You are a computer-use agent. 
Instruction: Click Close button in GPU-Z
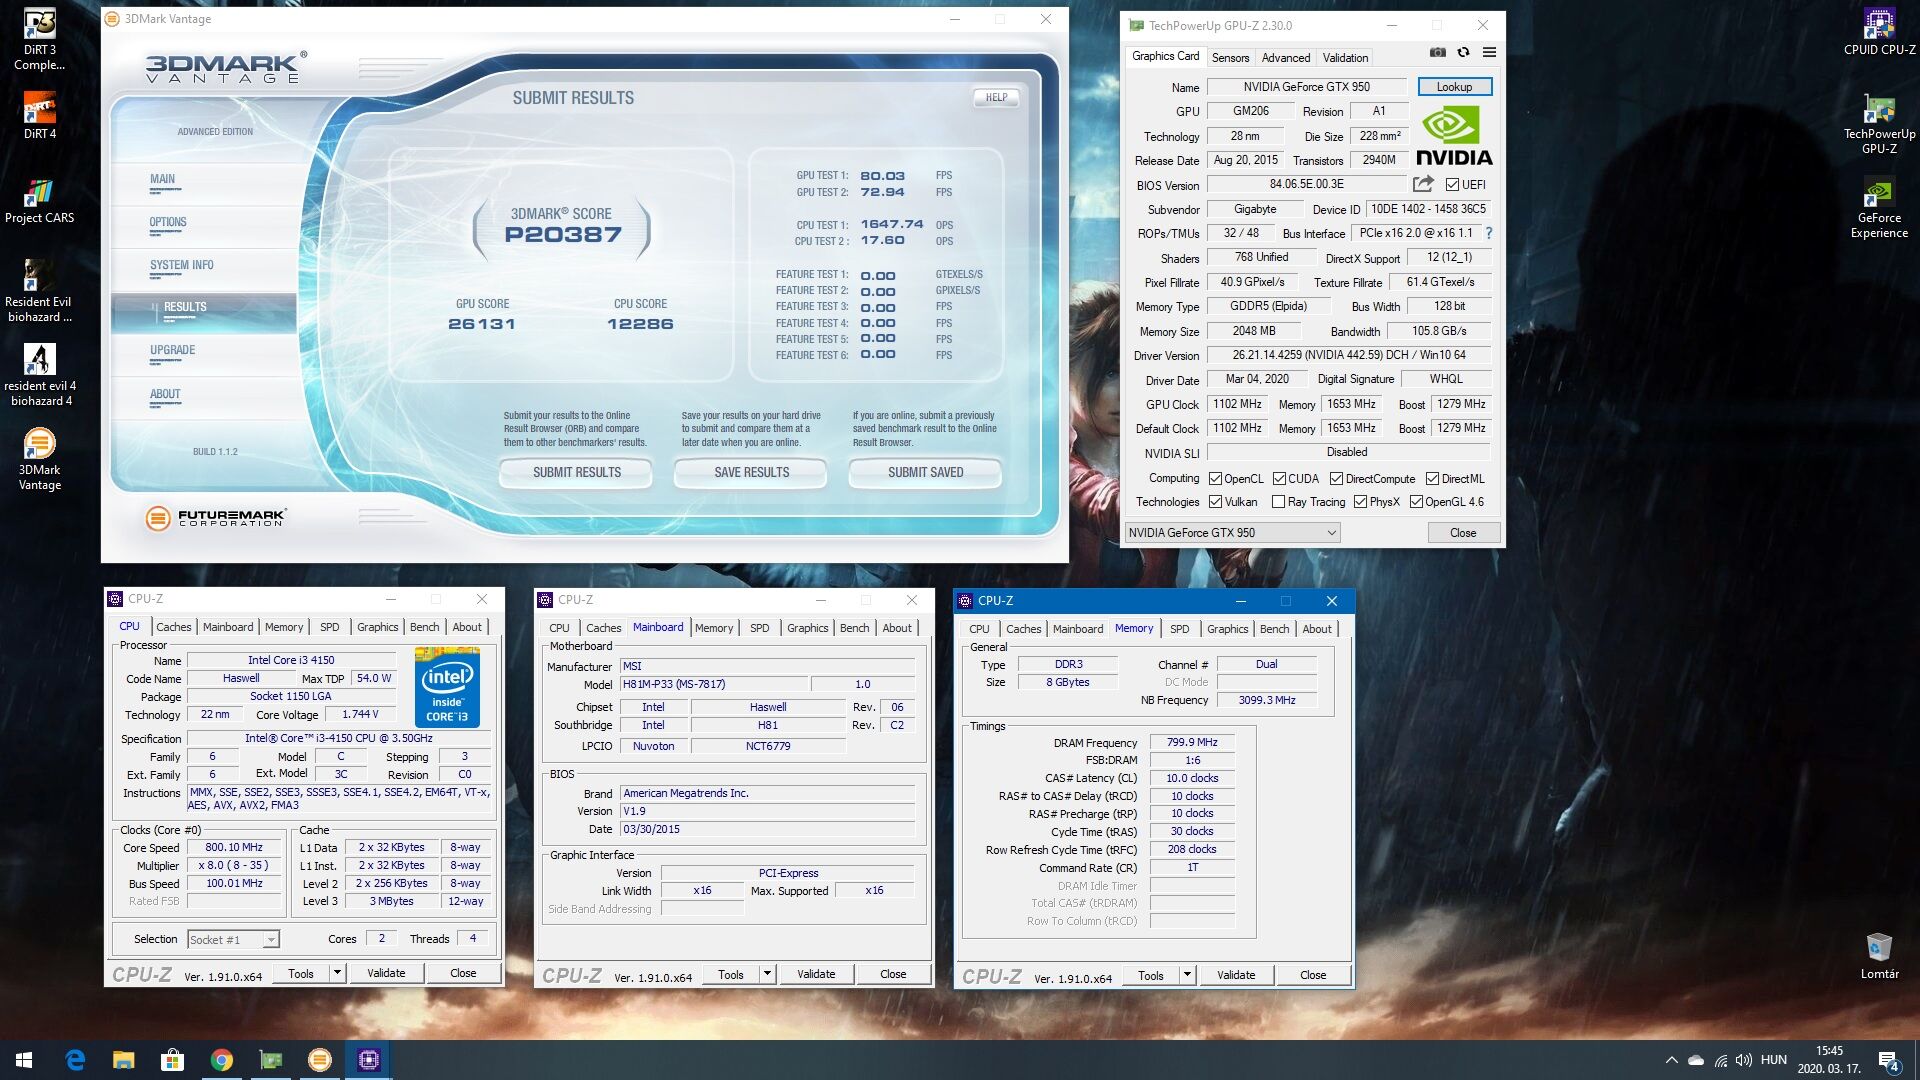click(x=1463, y=533)
